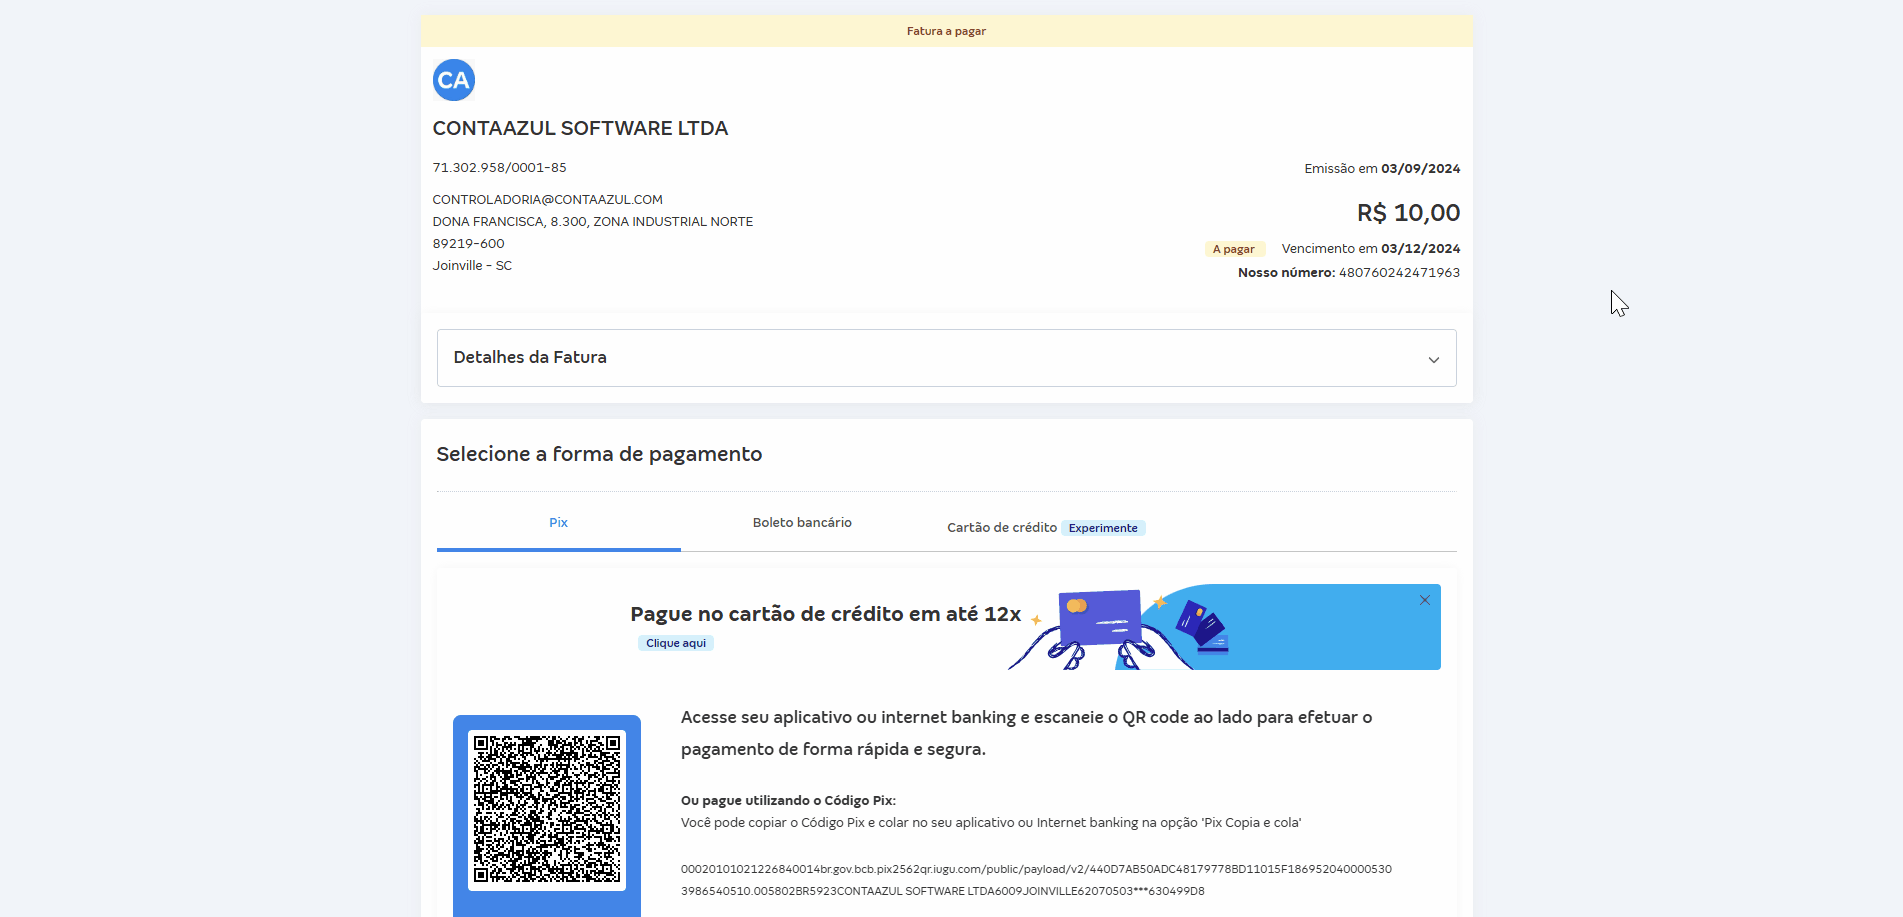Click the Joinville - SC city line
The width and height of the screenshot is (1903, 917).
pos(472,266)
